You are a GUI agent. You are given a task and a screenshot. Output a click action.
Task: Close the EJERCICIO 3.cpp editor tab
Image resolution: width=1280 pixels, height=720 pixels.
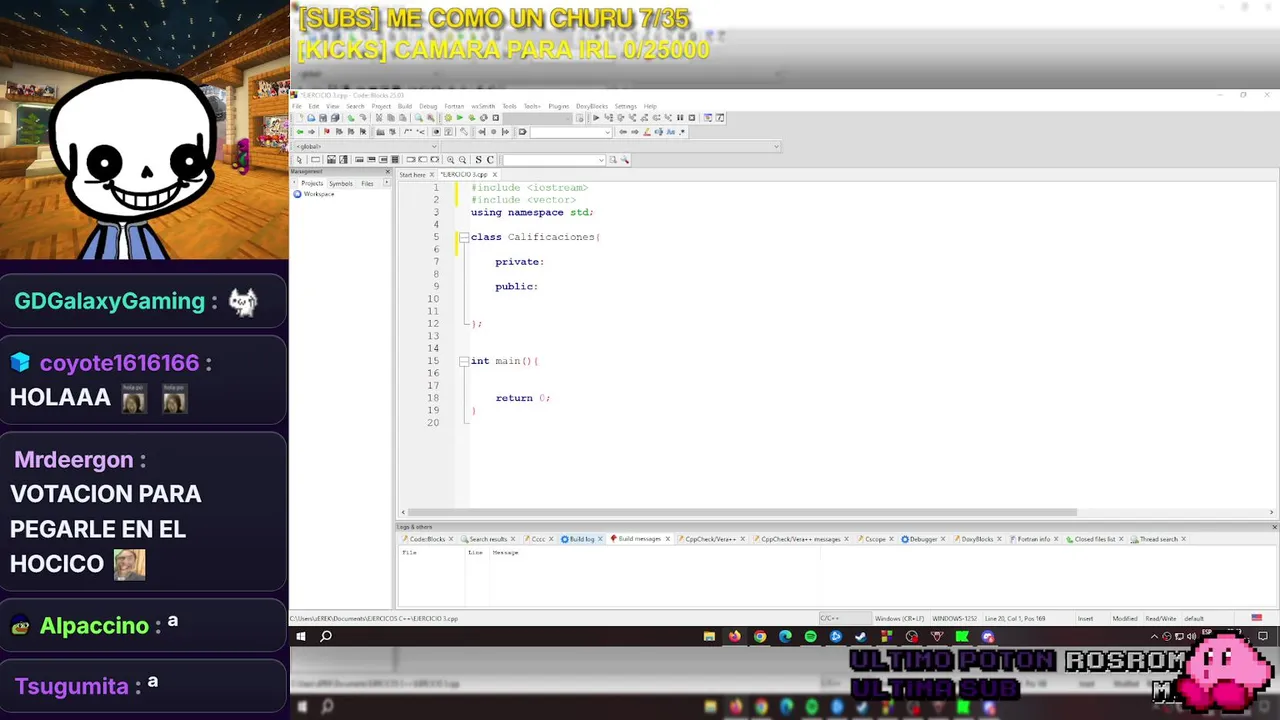click(x=494, y=174)
